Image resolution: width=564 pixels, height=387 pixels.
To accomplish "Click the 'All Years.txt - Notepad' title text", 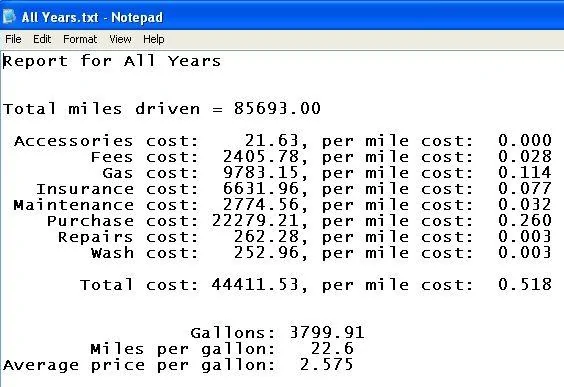I will tap(92, 17).
